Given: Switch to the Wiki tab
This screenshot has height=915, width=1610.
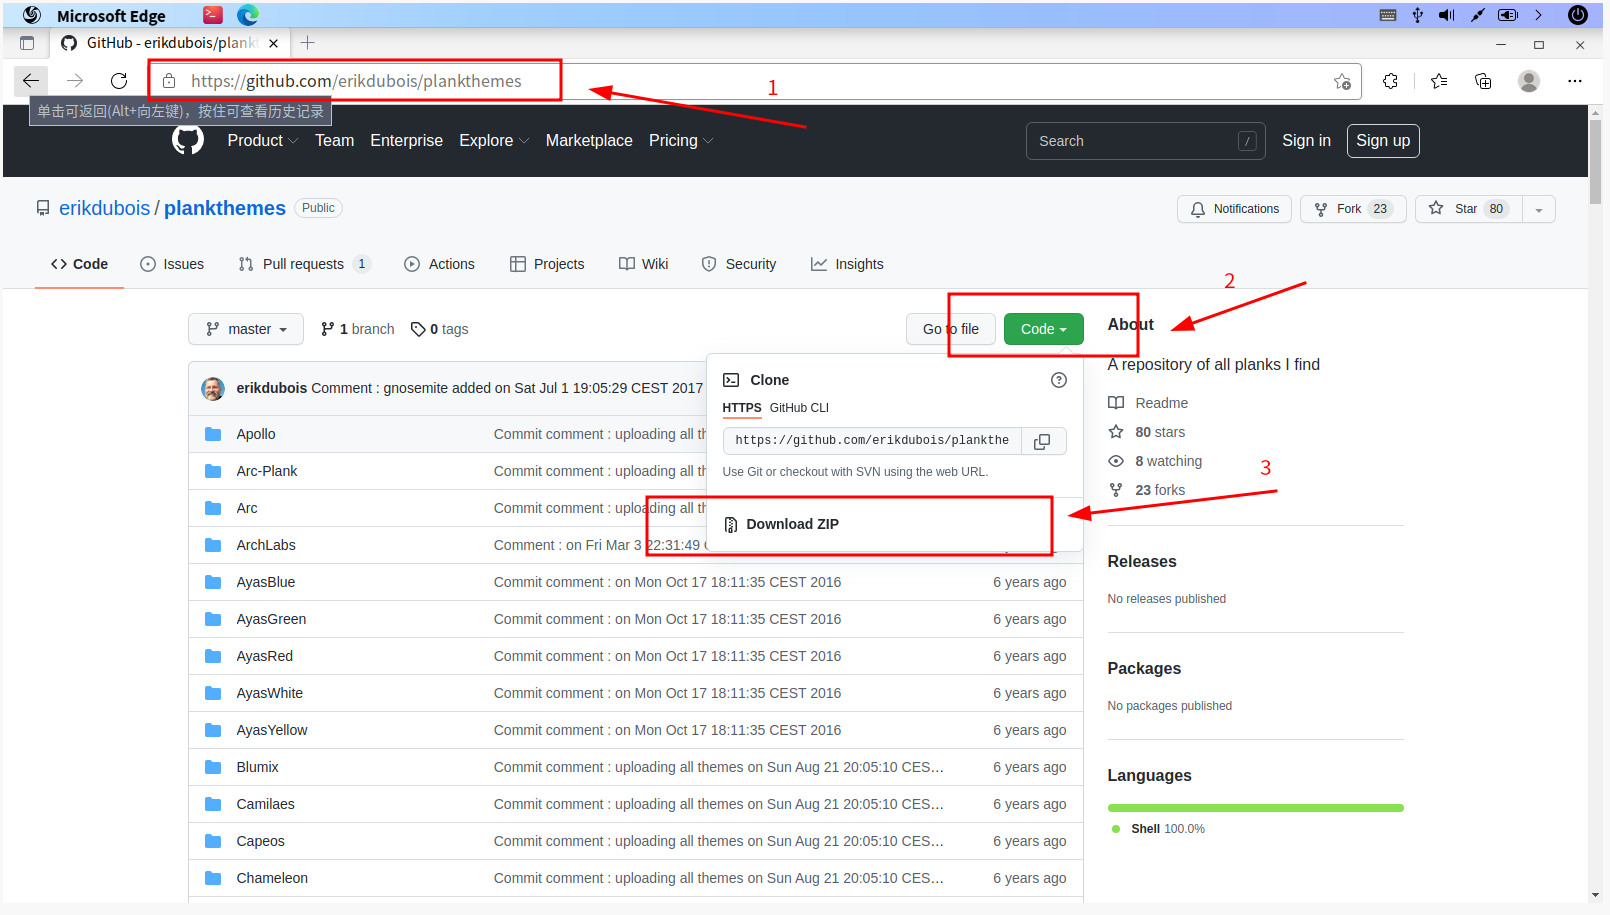Looking at the screenshot, I should [x=644, y=264].
